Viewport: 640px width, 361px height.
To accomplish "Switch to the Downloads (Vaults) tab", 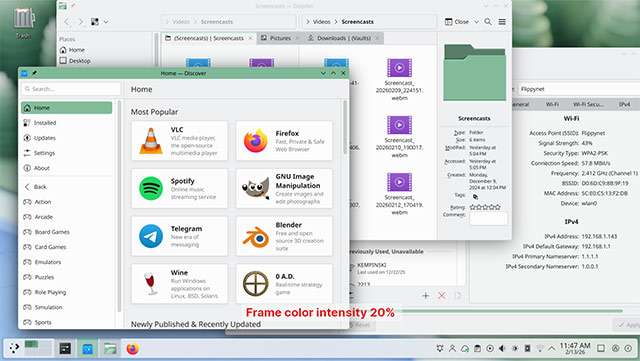I will click(343, 38).
